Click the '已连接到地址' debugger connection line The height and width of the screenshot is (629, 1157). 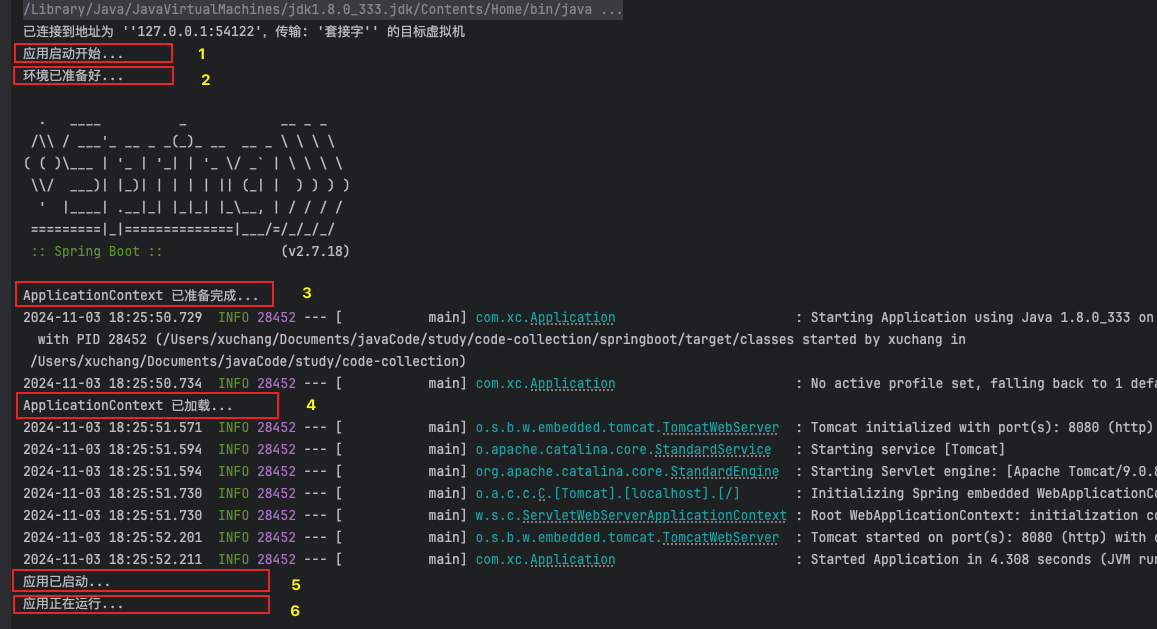[x=243, y=32]
